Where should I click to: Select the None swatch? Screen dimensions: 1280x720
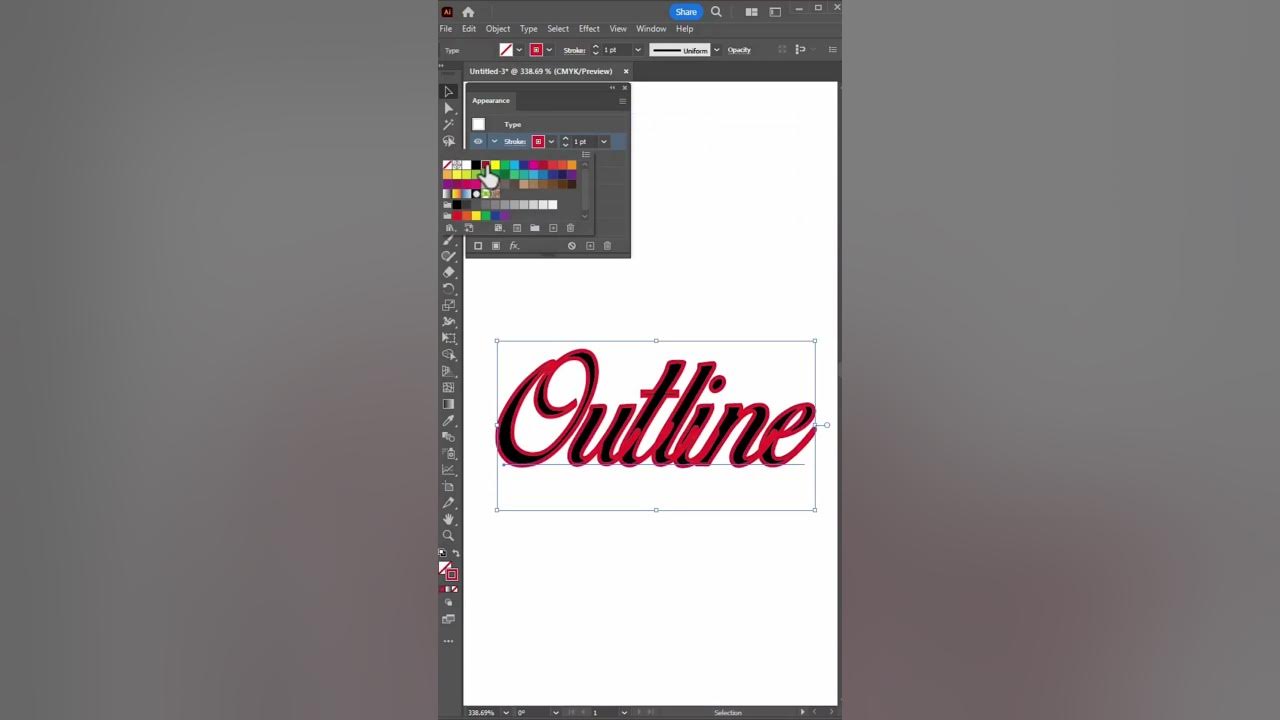point(447,165)
